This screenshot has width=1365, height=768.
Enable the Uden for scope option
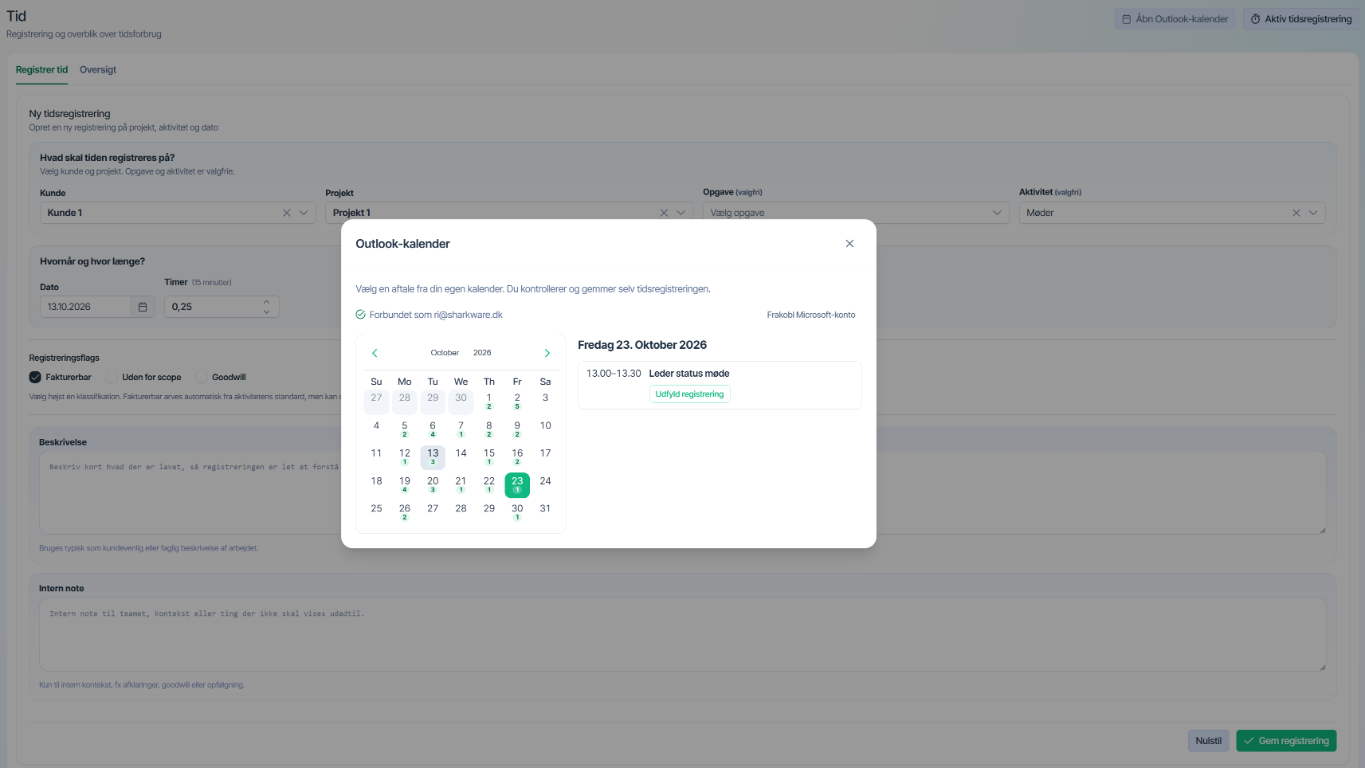point(111,377)
